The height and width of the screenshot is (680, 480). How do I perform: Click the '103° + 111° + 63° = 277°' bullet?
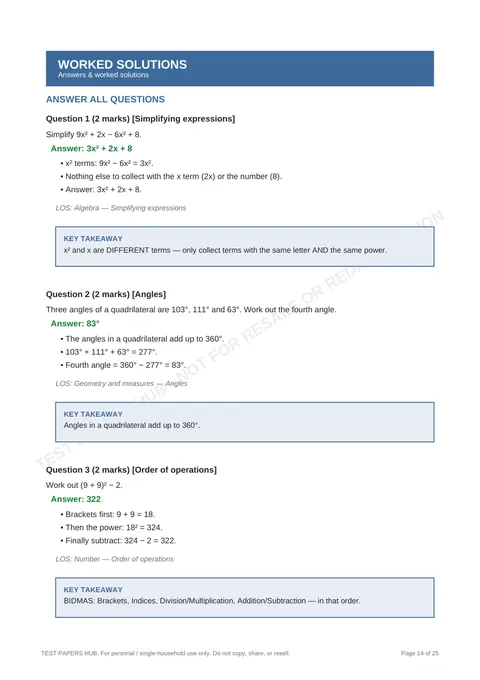[109, 352]
